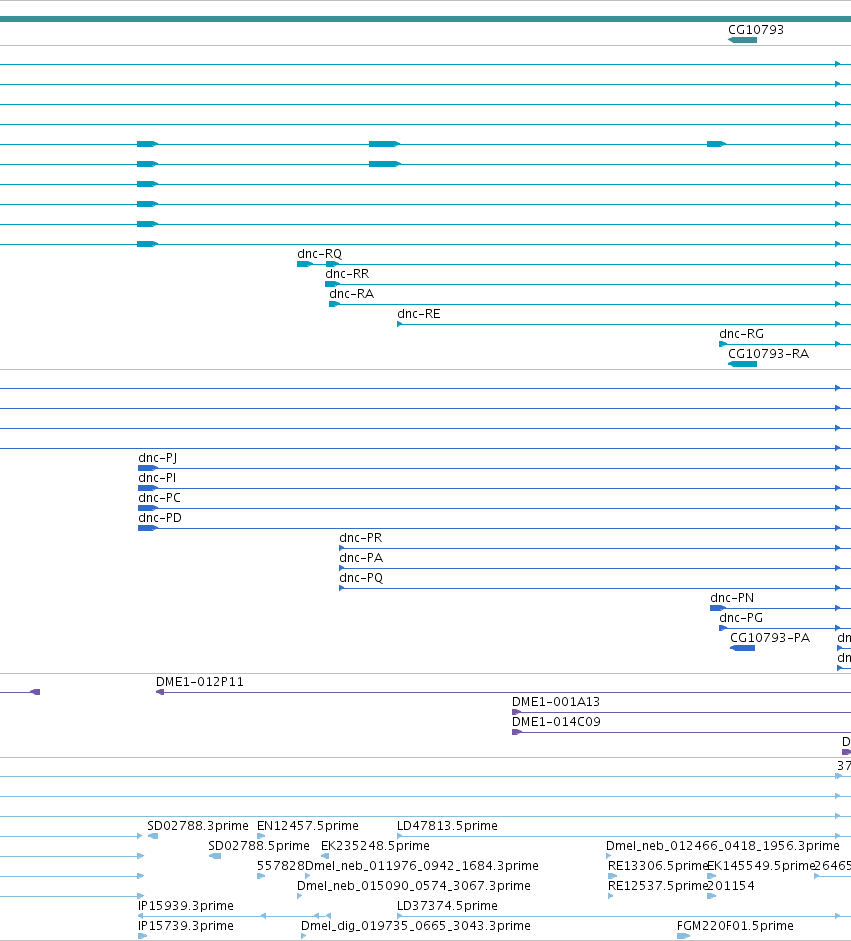The width and height of the screenshot is (851, 941).
Task: Select the Dmel_dig_019735_0665_3043.3prime label
Action: tap(415, 926)
